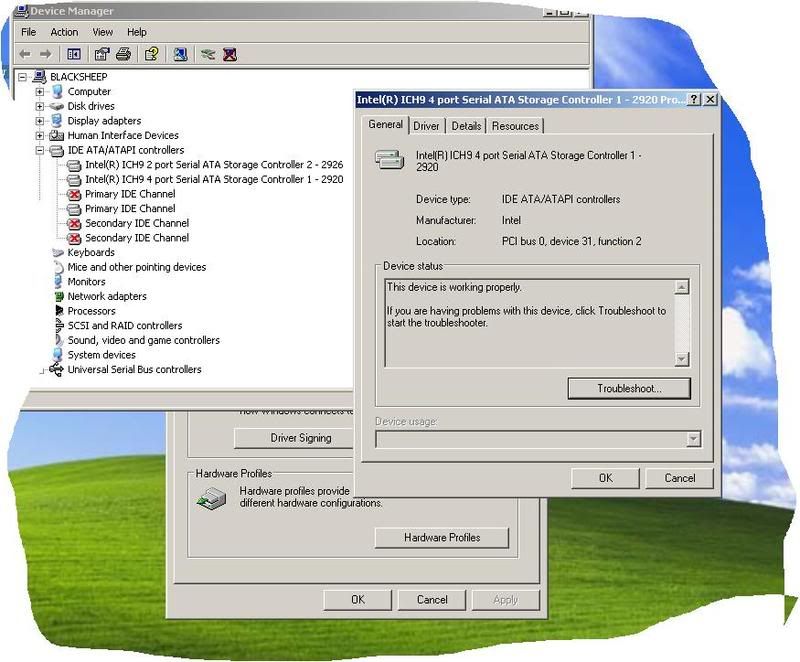Switch to the Driver tab

(x=426, y=126)
